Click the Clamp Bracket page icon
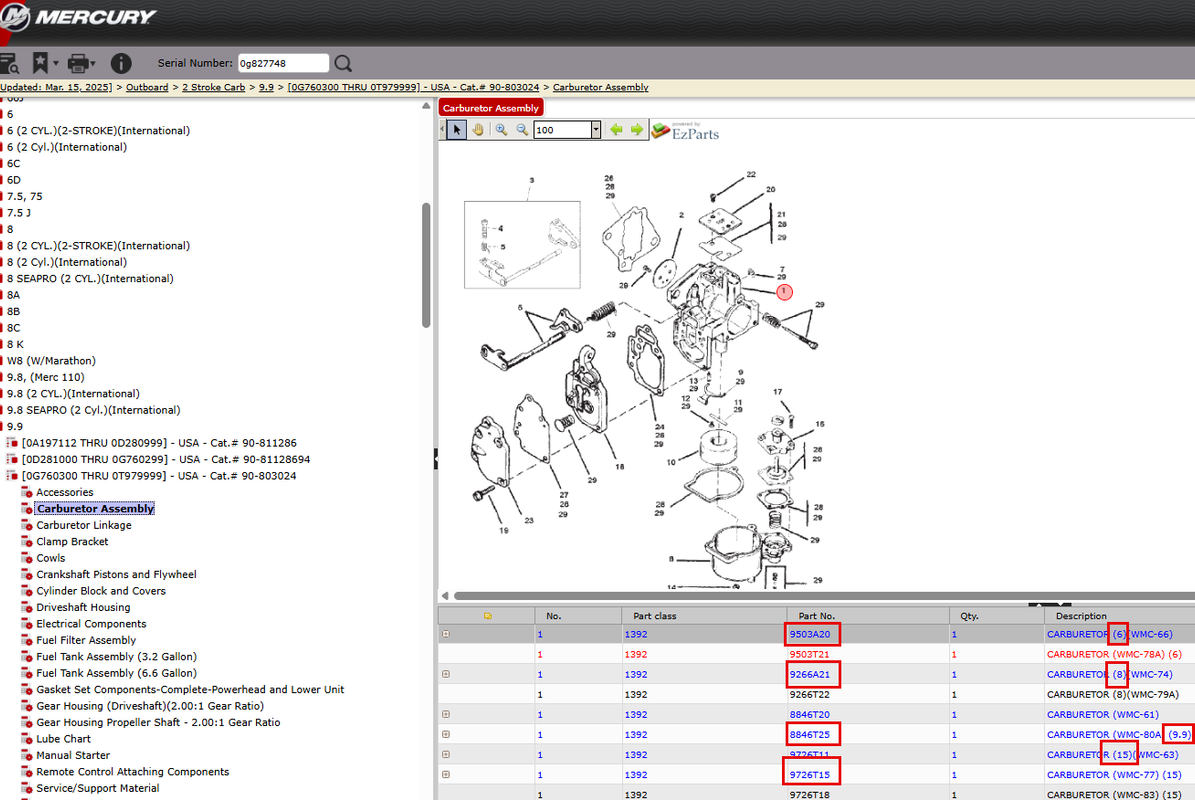Viewport: 1195px width, 800px height. point(27,542)
